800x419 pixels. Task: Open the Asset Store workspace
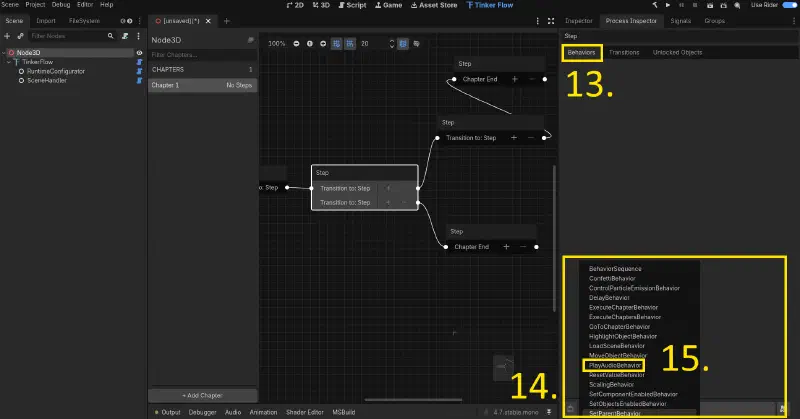click(x=434, y=5)
